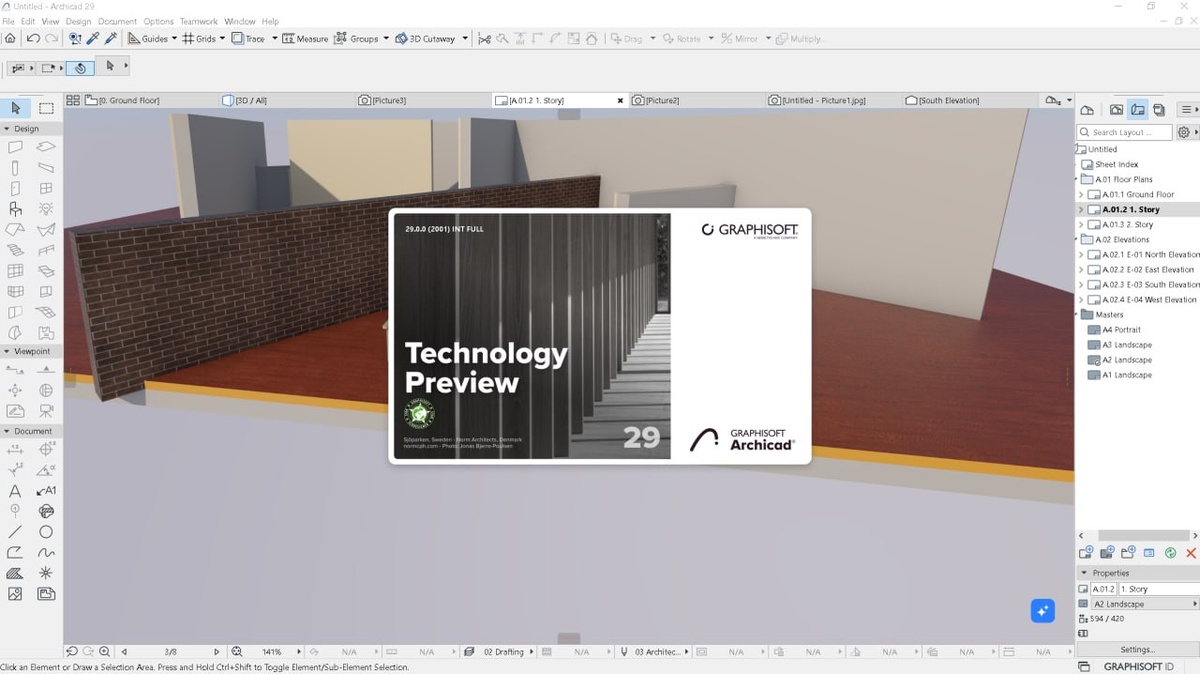The width and height of the screenshot is (1200, 674).
Task: Click the green Update icon in Navigator
Action: 1170,552
